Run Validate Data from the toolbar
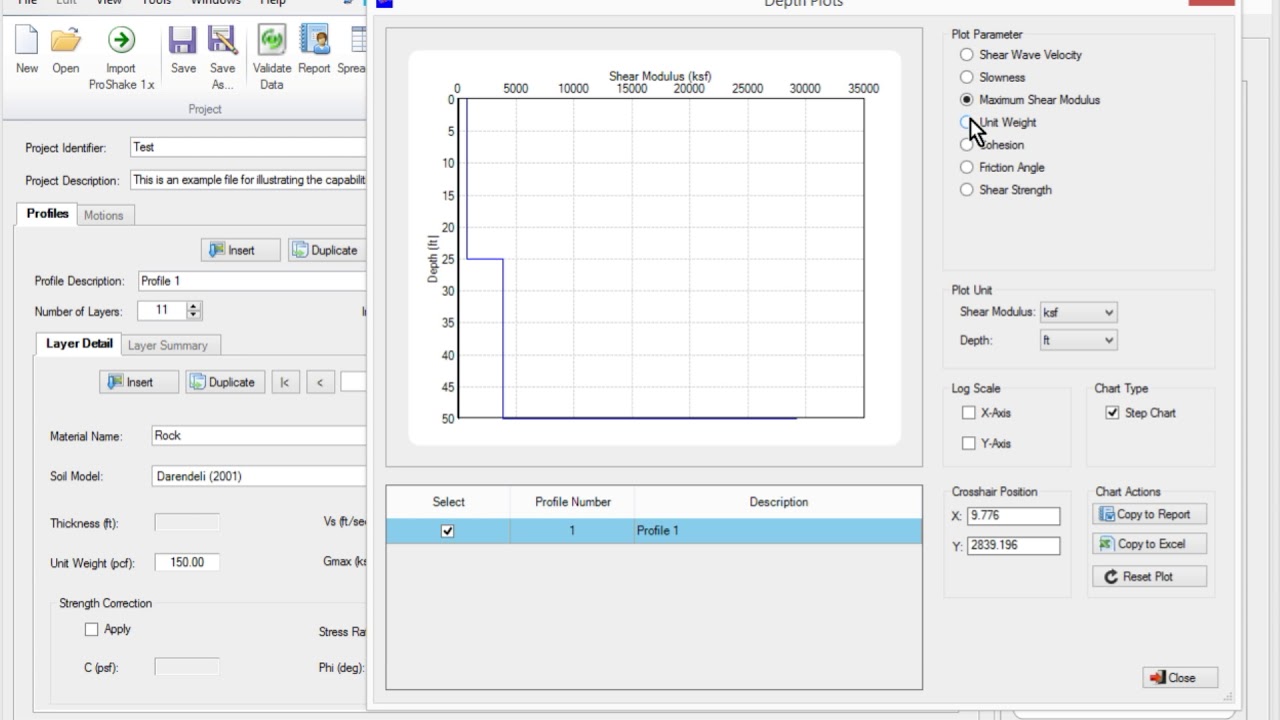 point(272,58)
